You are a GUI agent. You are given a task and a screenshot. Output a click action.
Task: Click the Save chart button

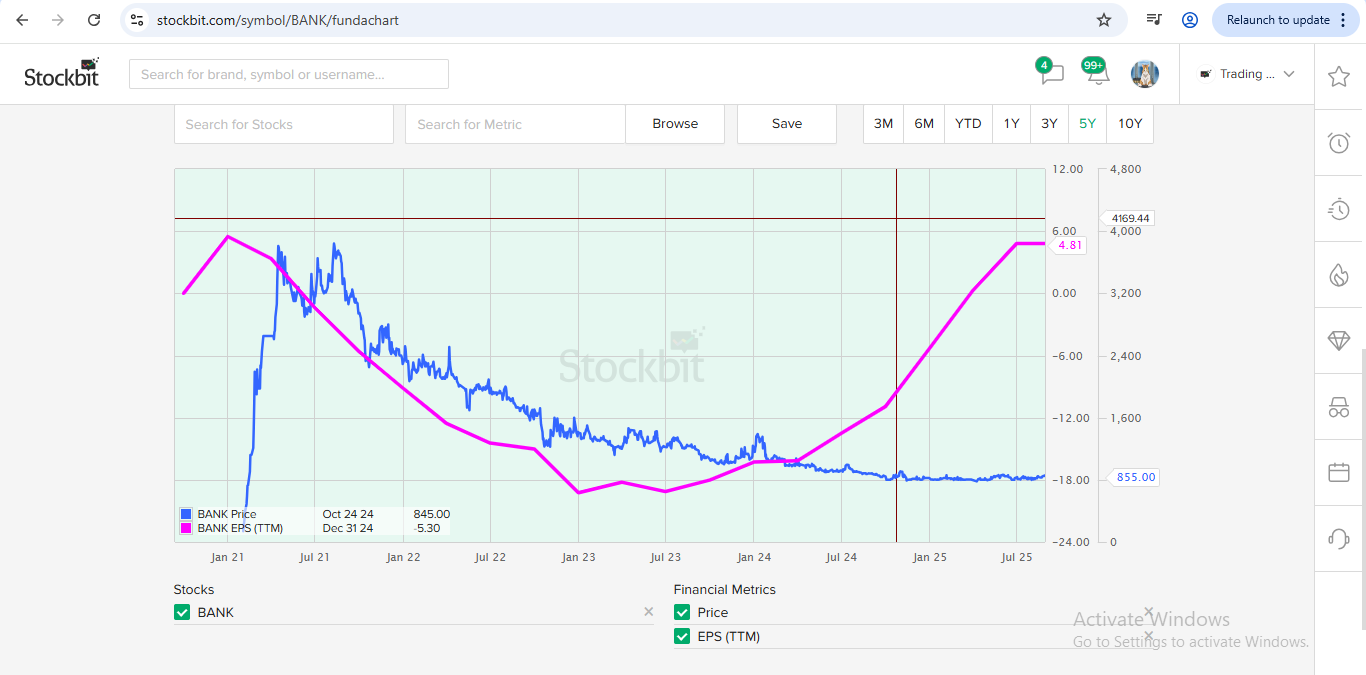787,124
